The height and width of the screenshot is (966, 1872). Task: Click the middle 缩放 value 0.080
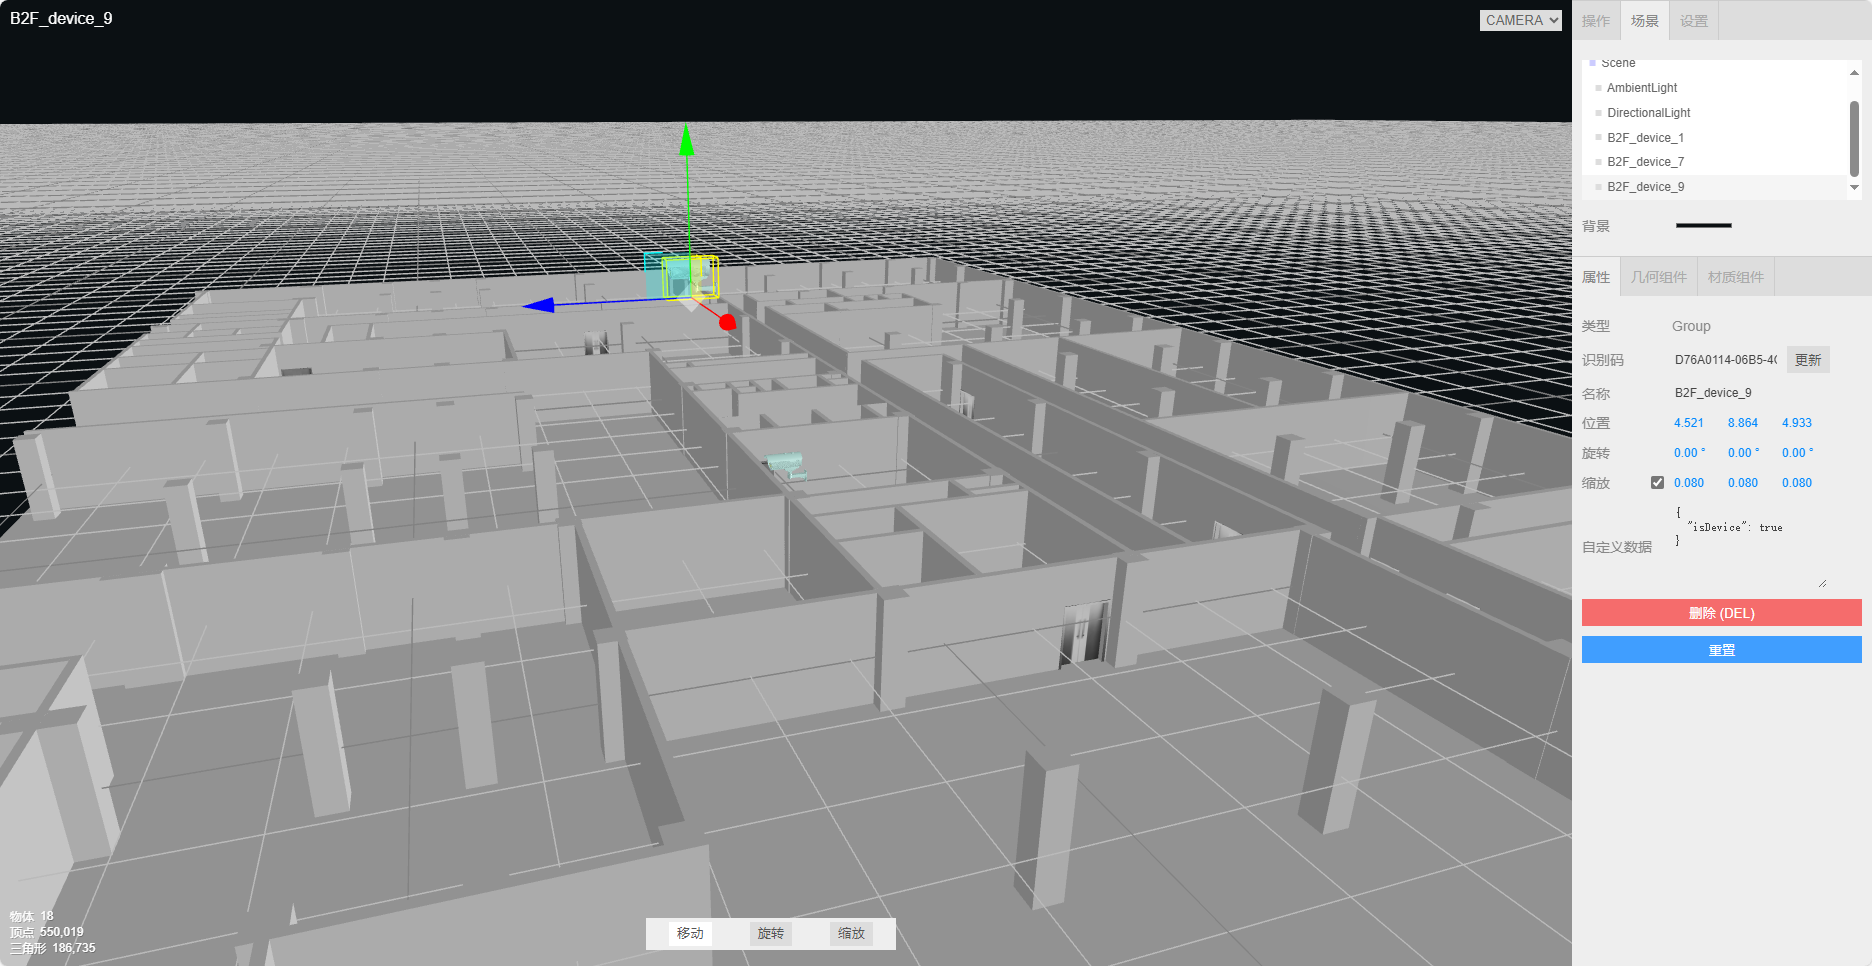point(1743,483)
